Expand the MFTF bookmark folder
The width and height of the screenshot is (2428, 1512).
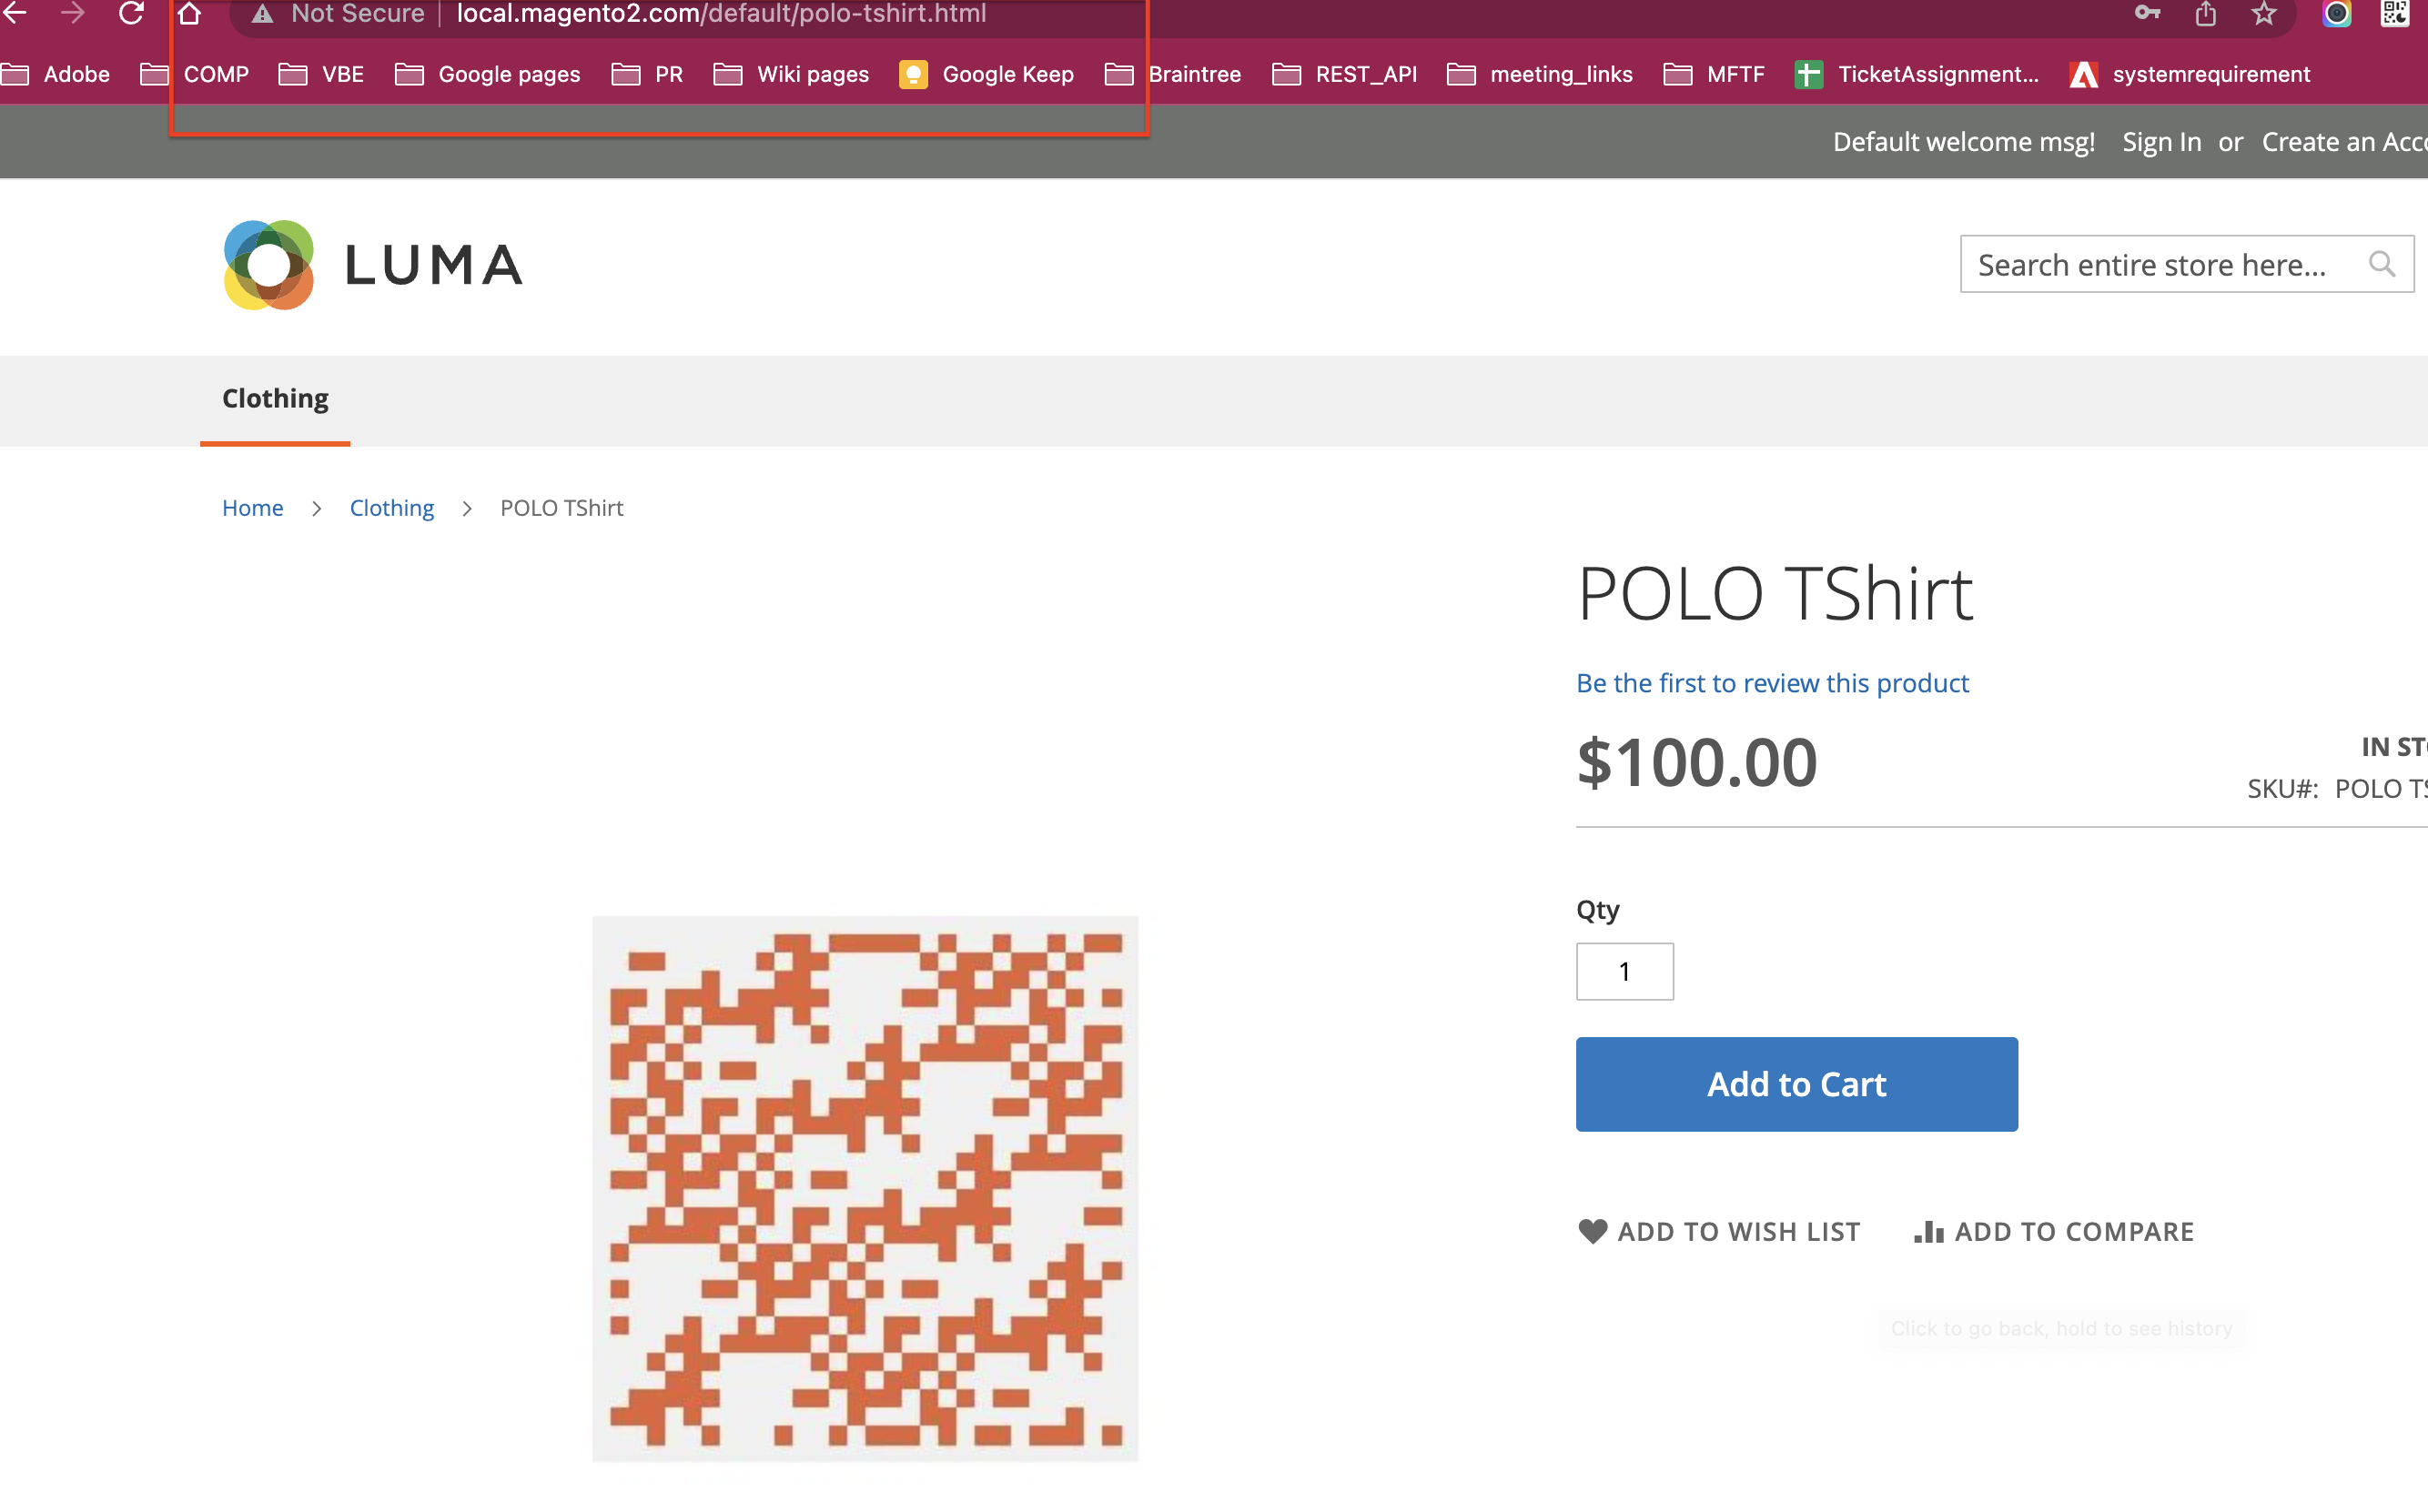(1713, 75)
